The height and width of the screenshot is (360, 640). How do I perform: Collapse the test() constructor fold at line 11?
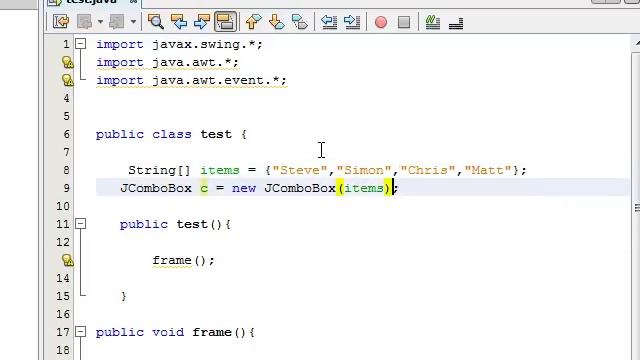(81, 224)
